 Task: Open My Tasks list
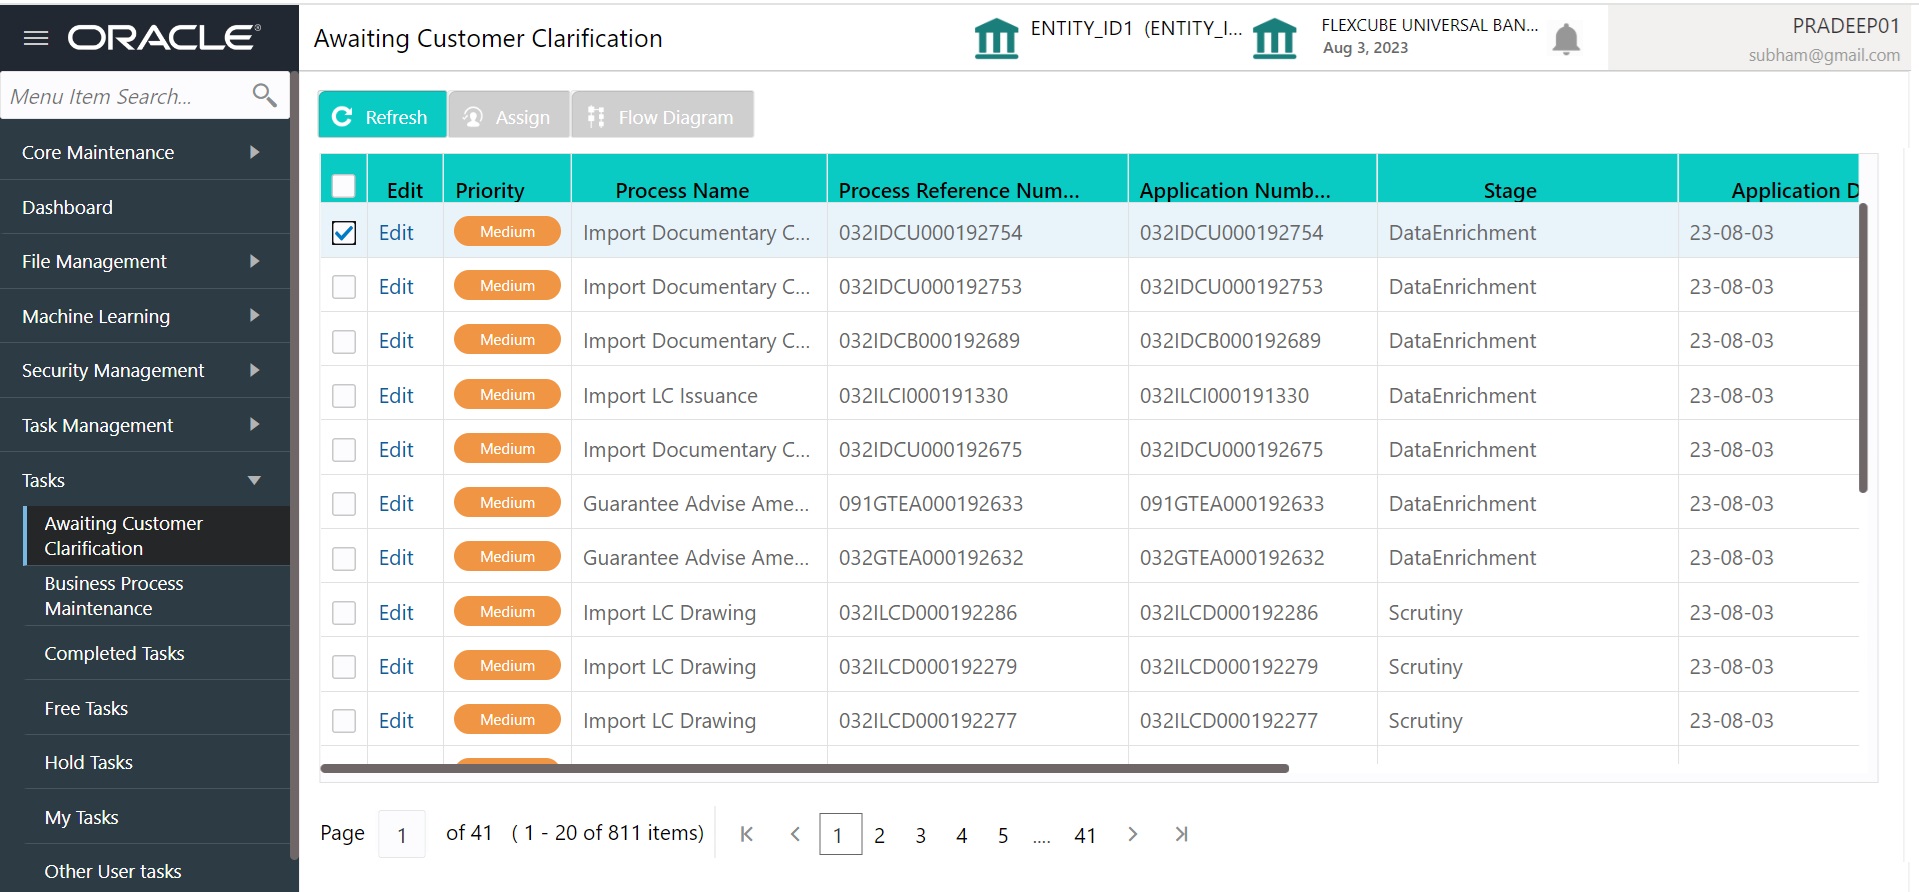(156, 817)
